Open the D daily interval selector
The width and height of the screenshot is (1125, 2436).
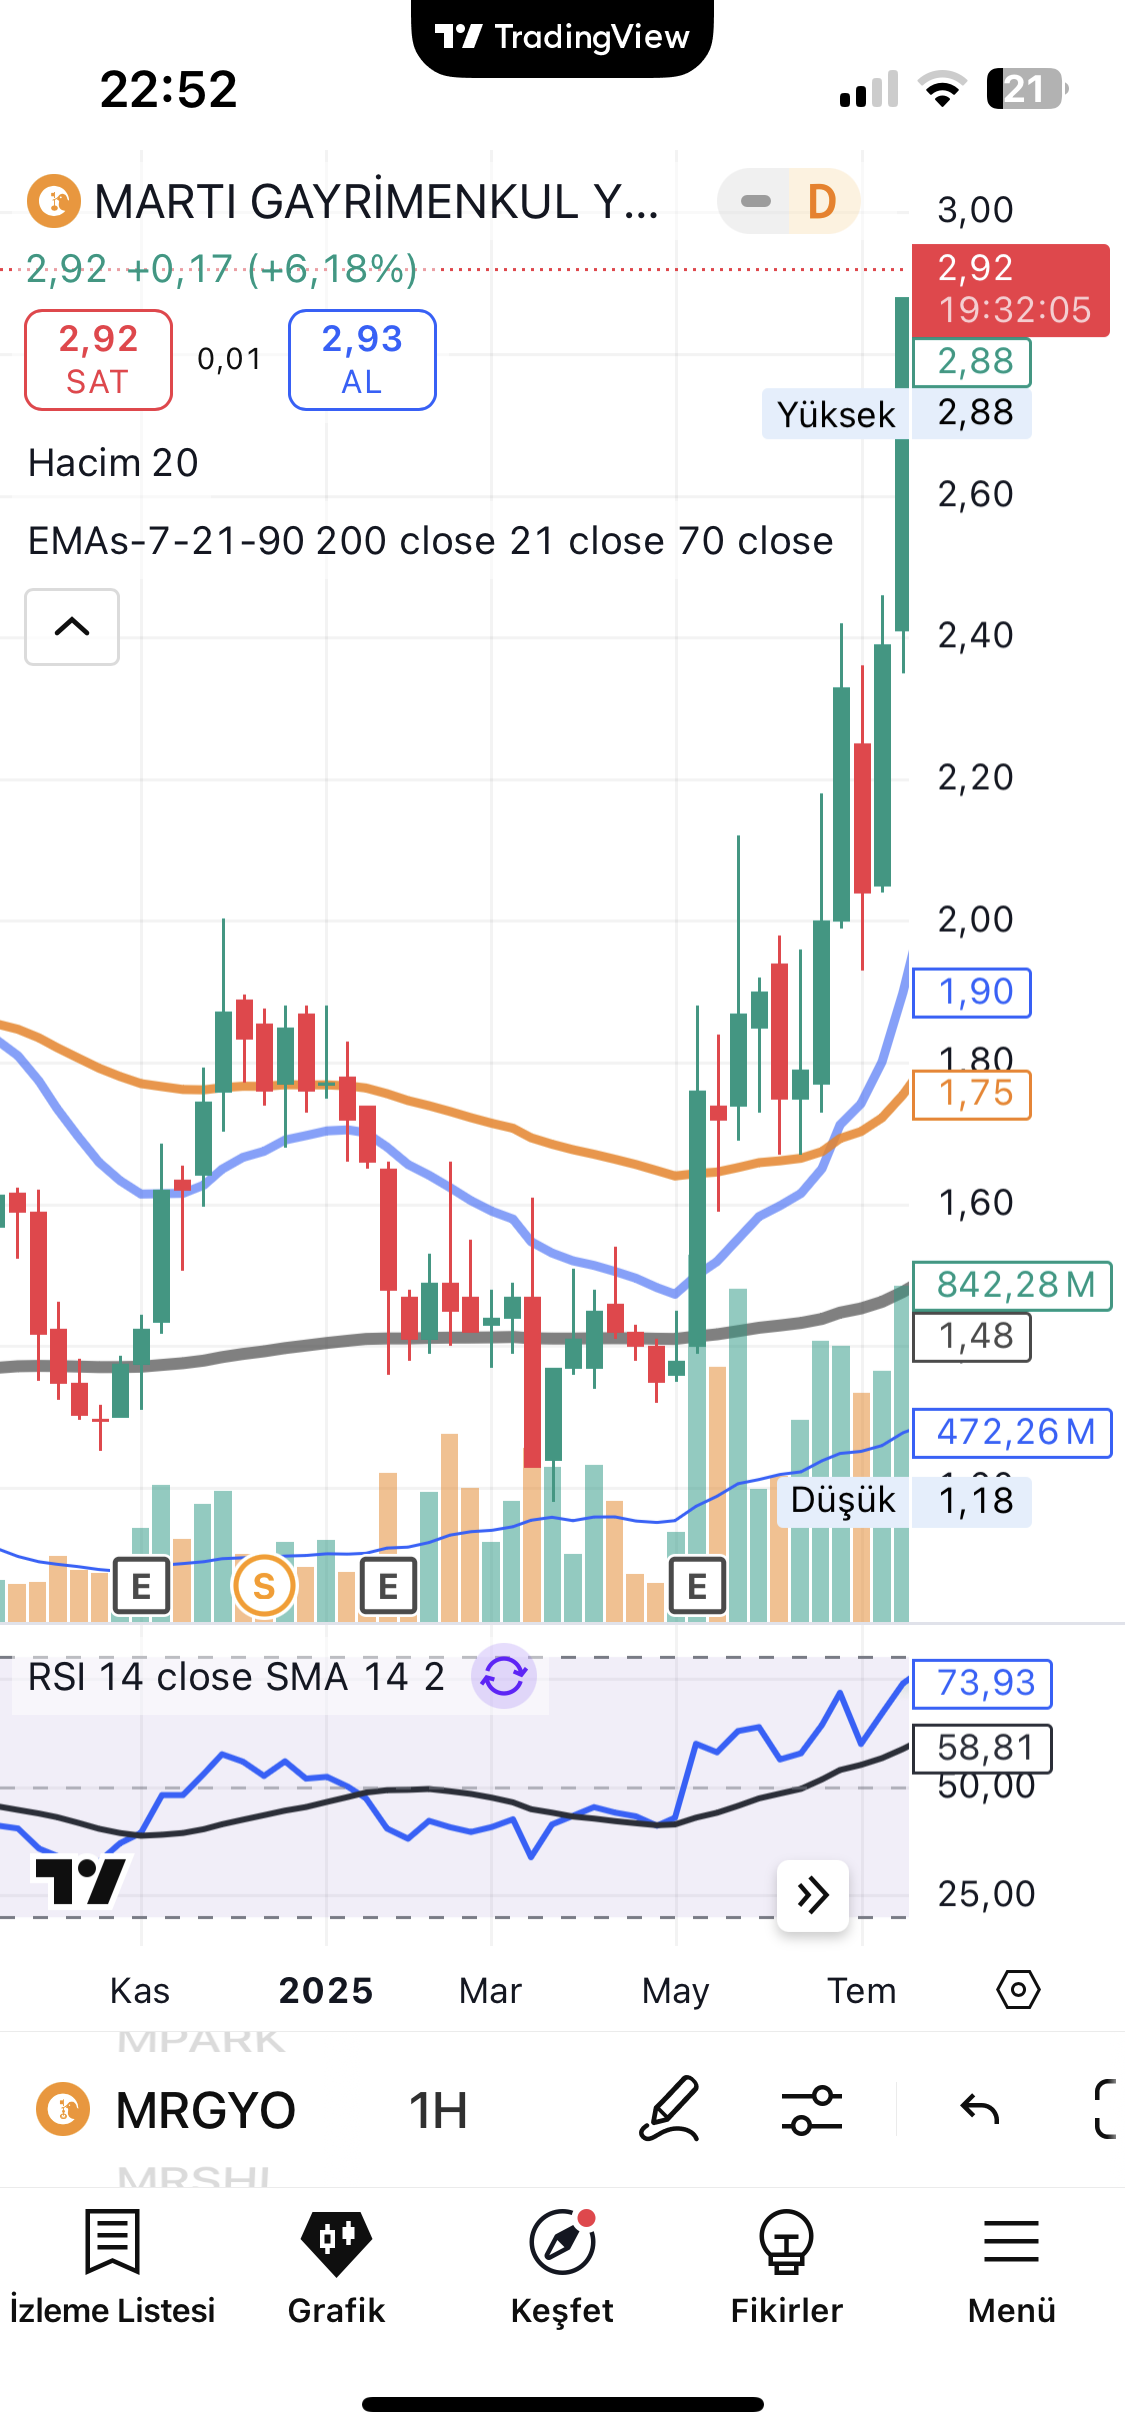822,201
